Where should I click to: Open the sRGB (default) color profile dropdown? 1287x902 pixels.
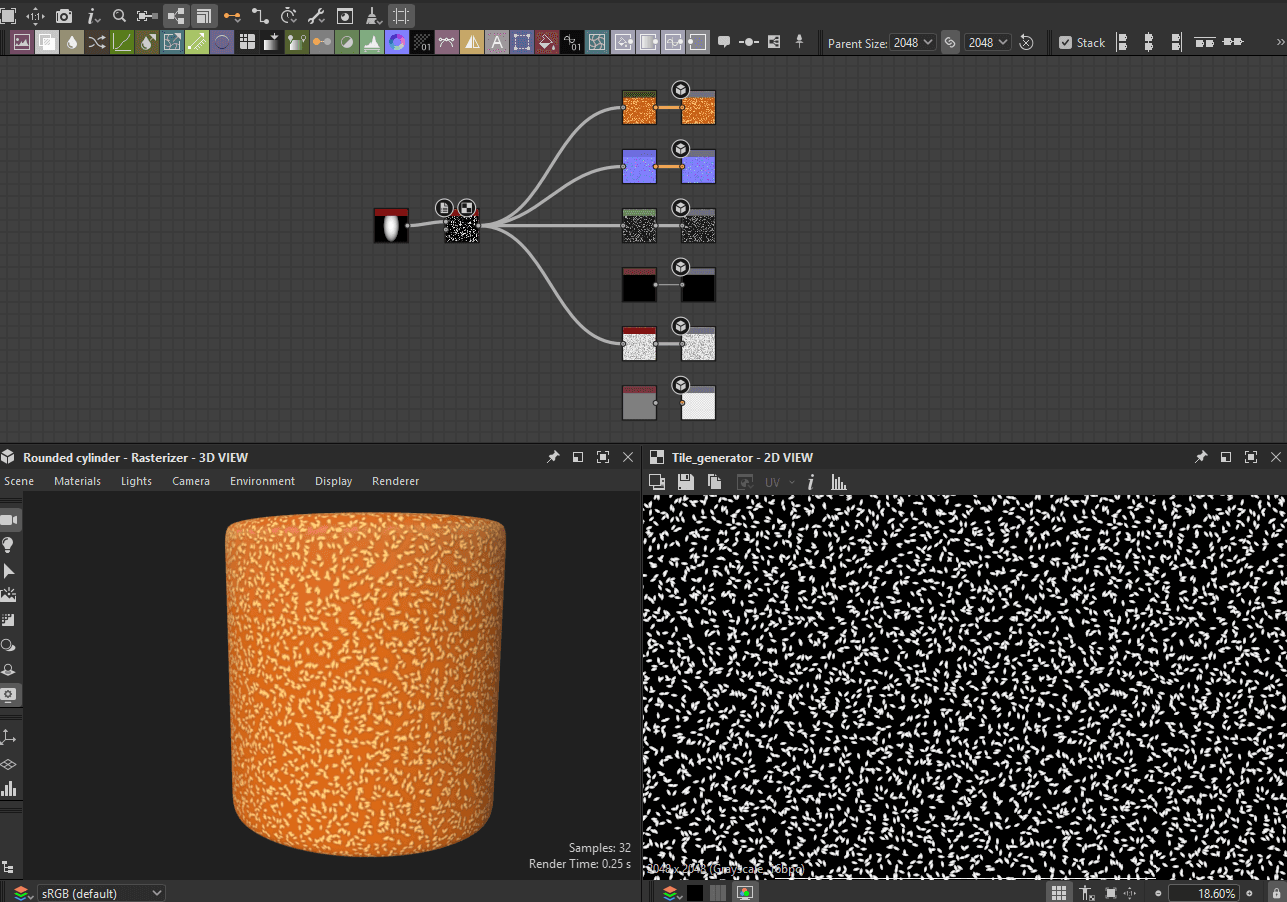[x=100, y=893]
